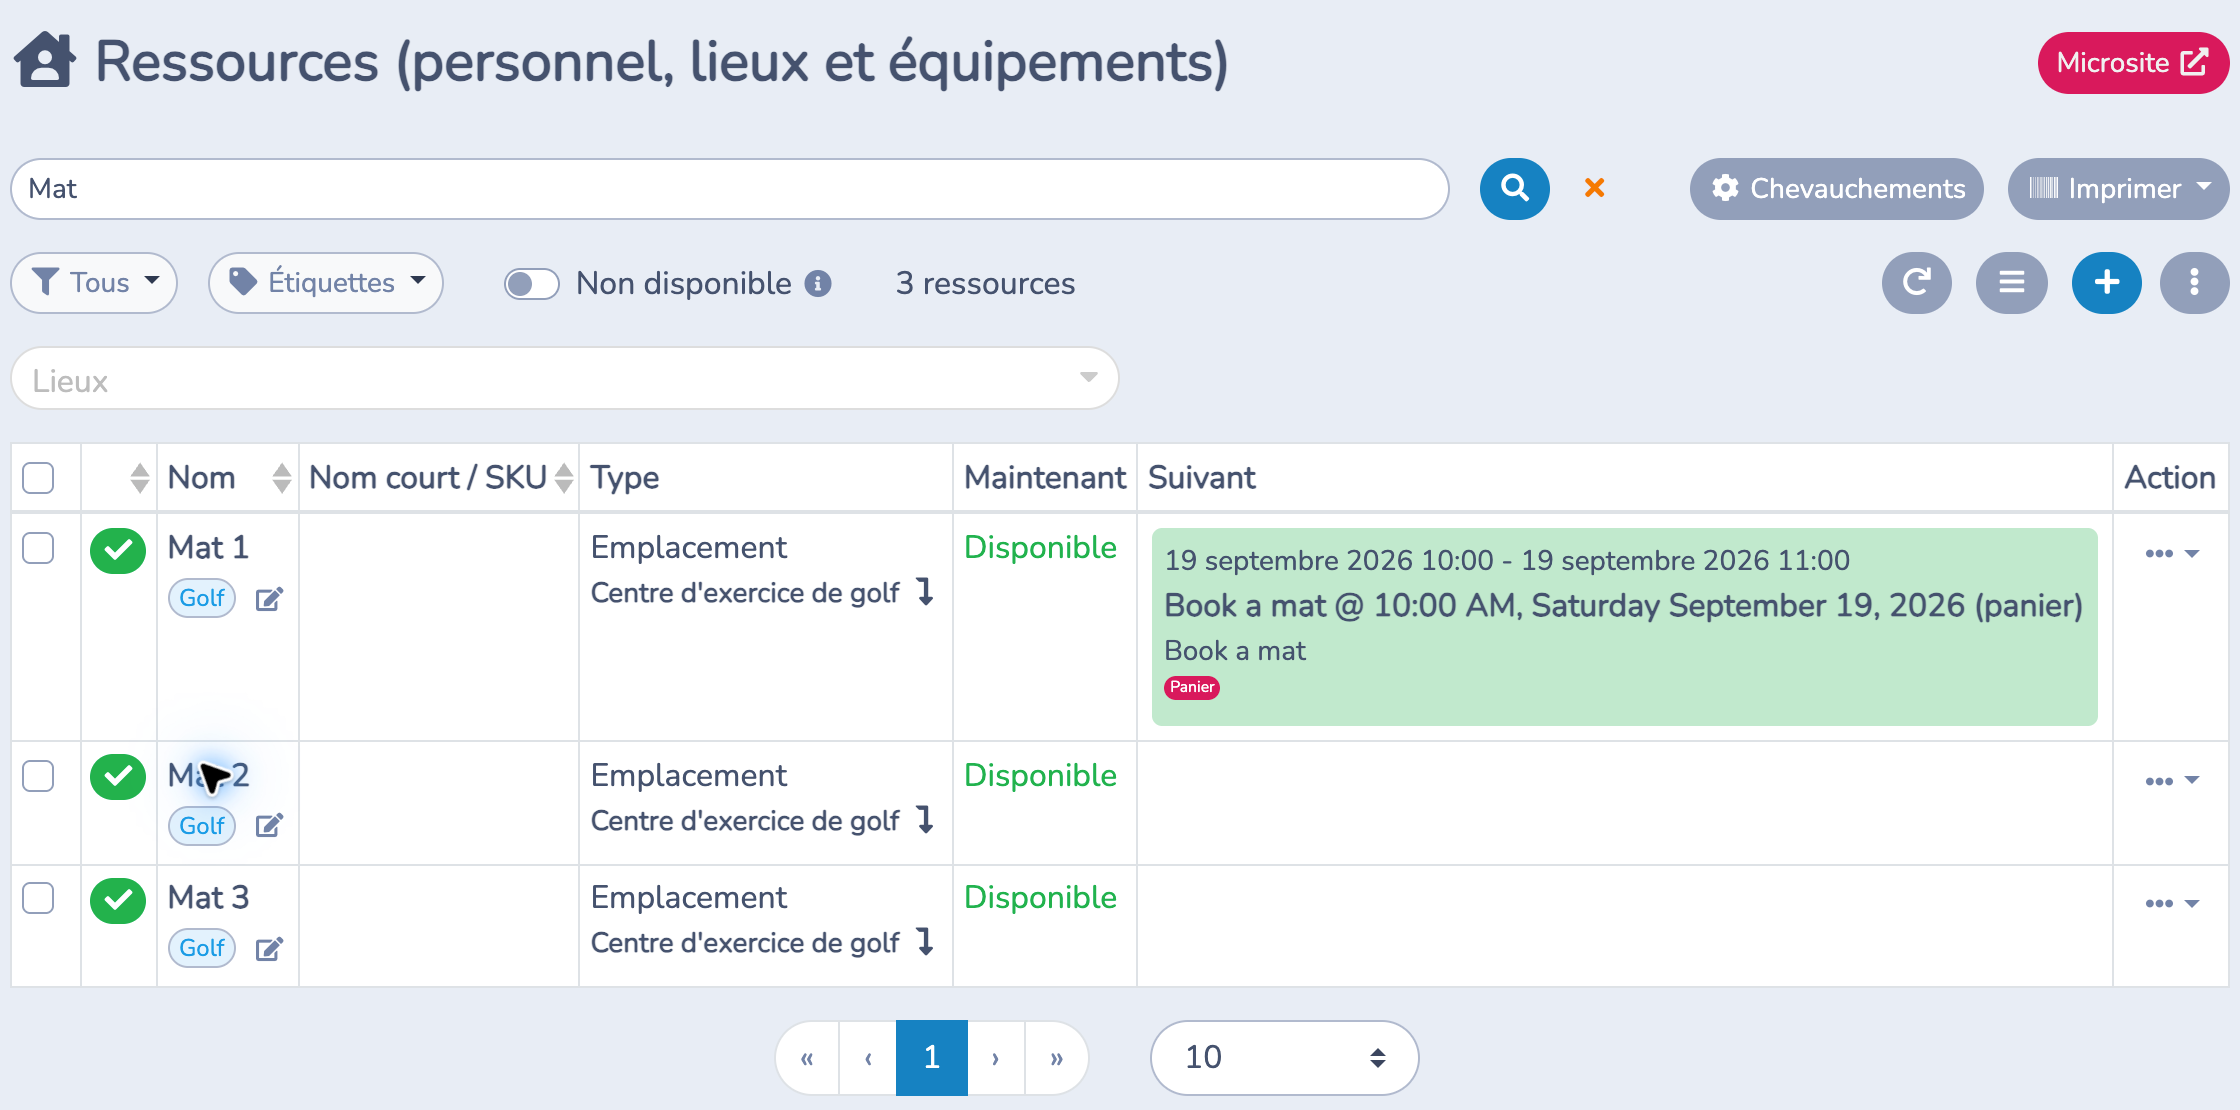Toggle the Non disponible switch
Screen dimensions: 2240x1110
click(531, 284)
